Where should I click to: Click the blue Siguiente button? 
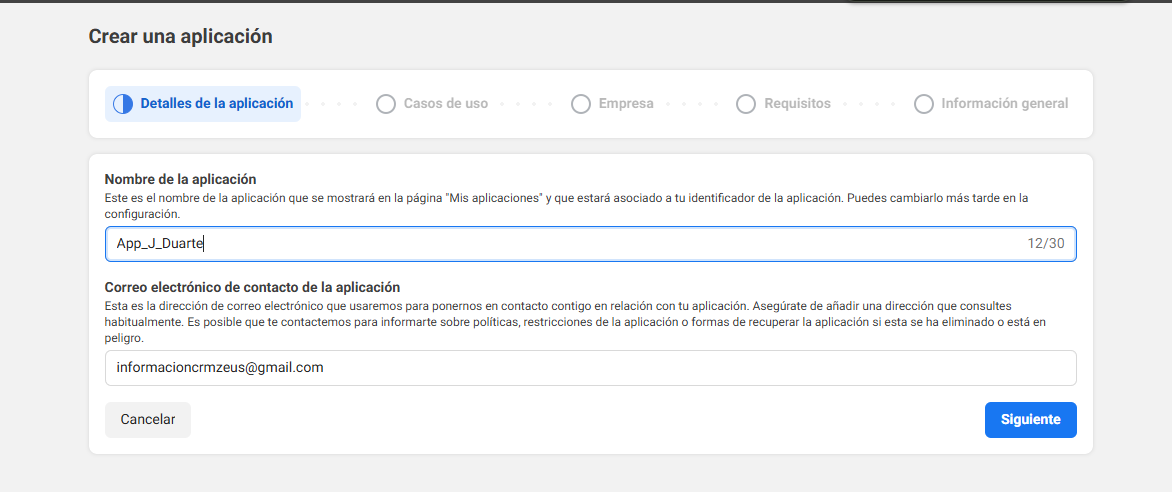1030,420
